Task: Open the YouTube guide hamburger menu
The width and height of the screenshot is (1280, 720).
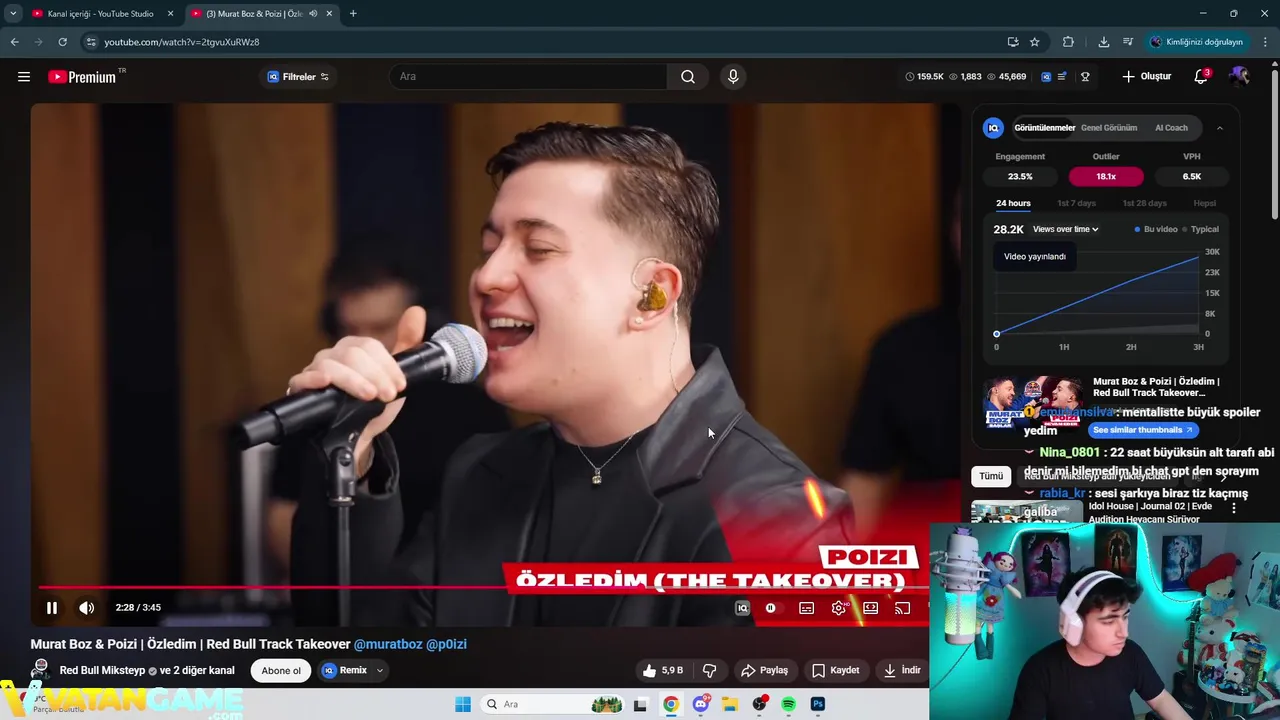Action: (x=24, y=77)
